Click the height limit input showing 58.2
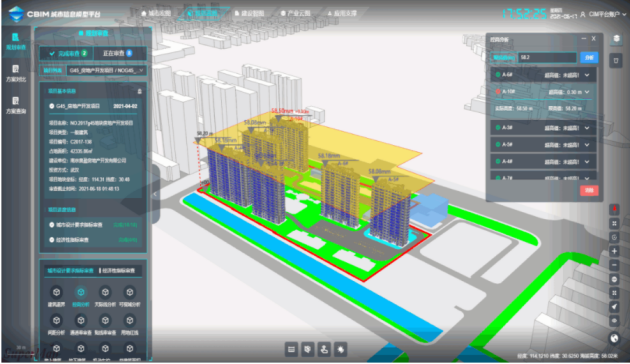 click(547, 57)
